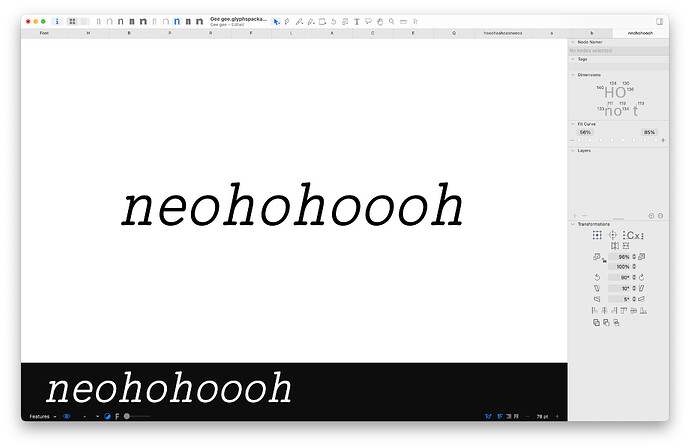This screenshot has width=690, height=448.
Task: Click the 85% Fit Curve value button
Action: tap(649, 132)
